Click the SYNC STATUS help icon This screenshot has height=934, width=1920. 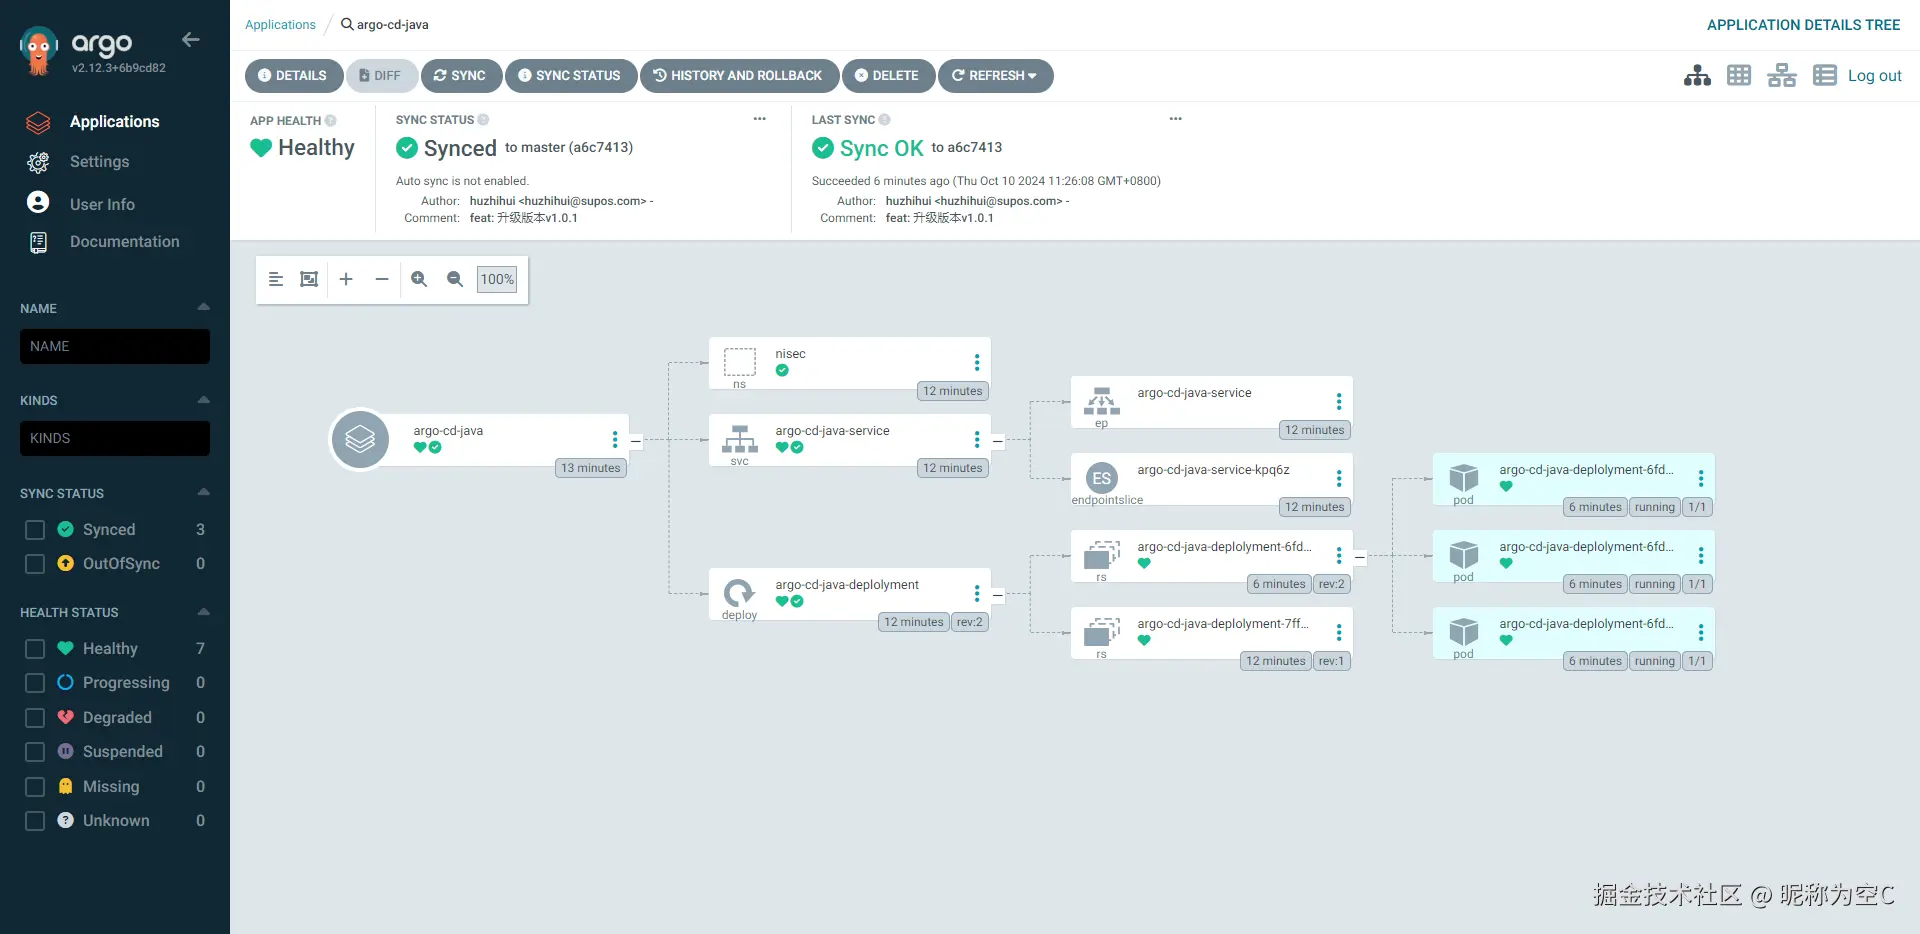point(484,120)
